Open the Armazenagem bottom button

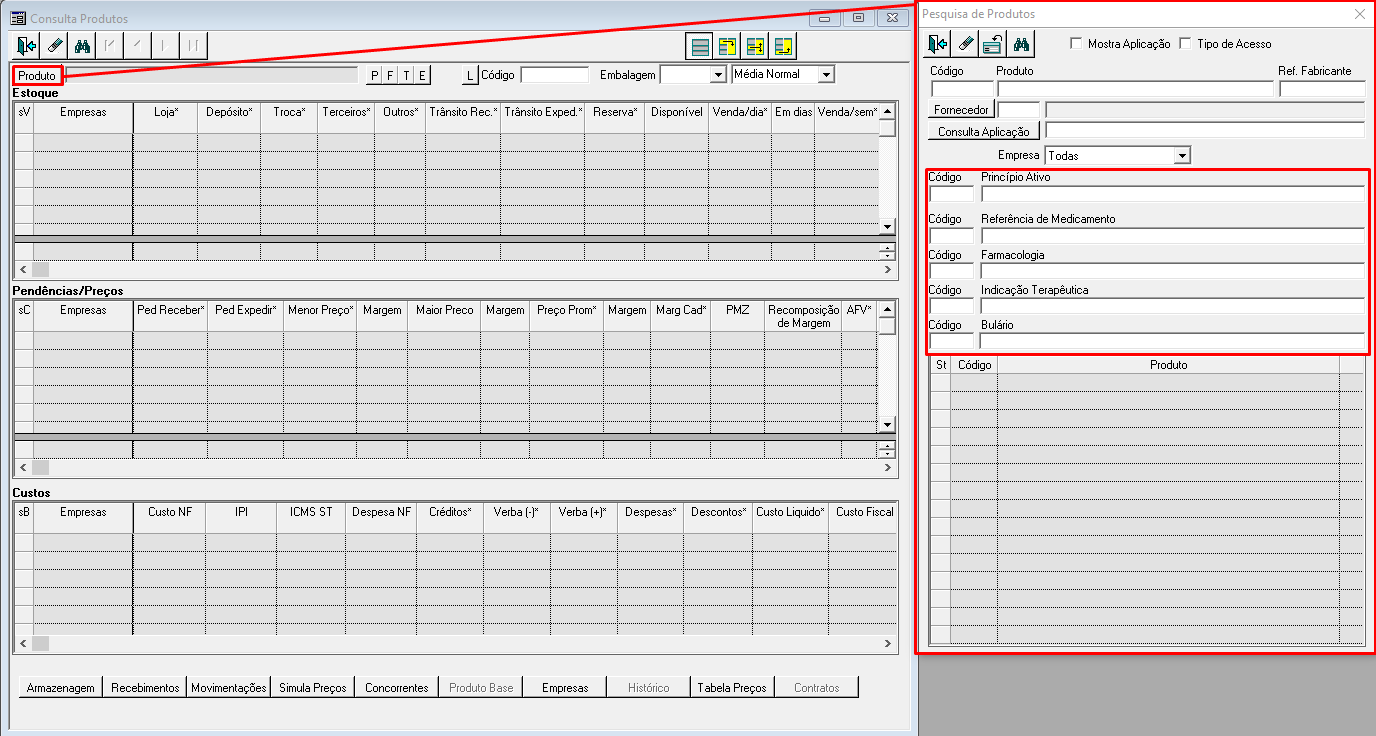point(61,687)
